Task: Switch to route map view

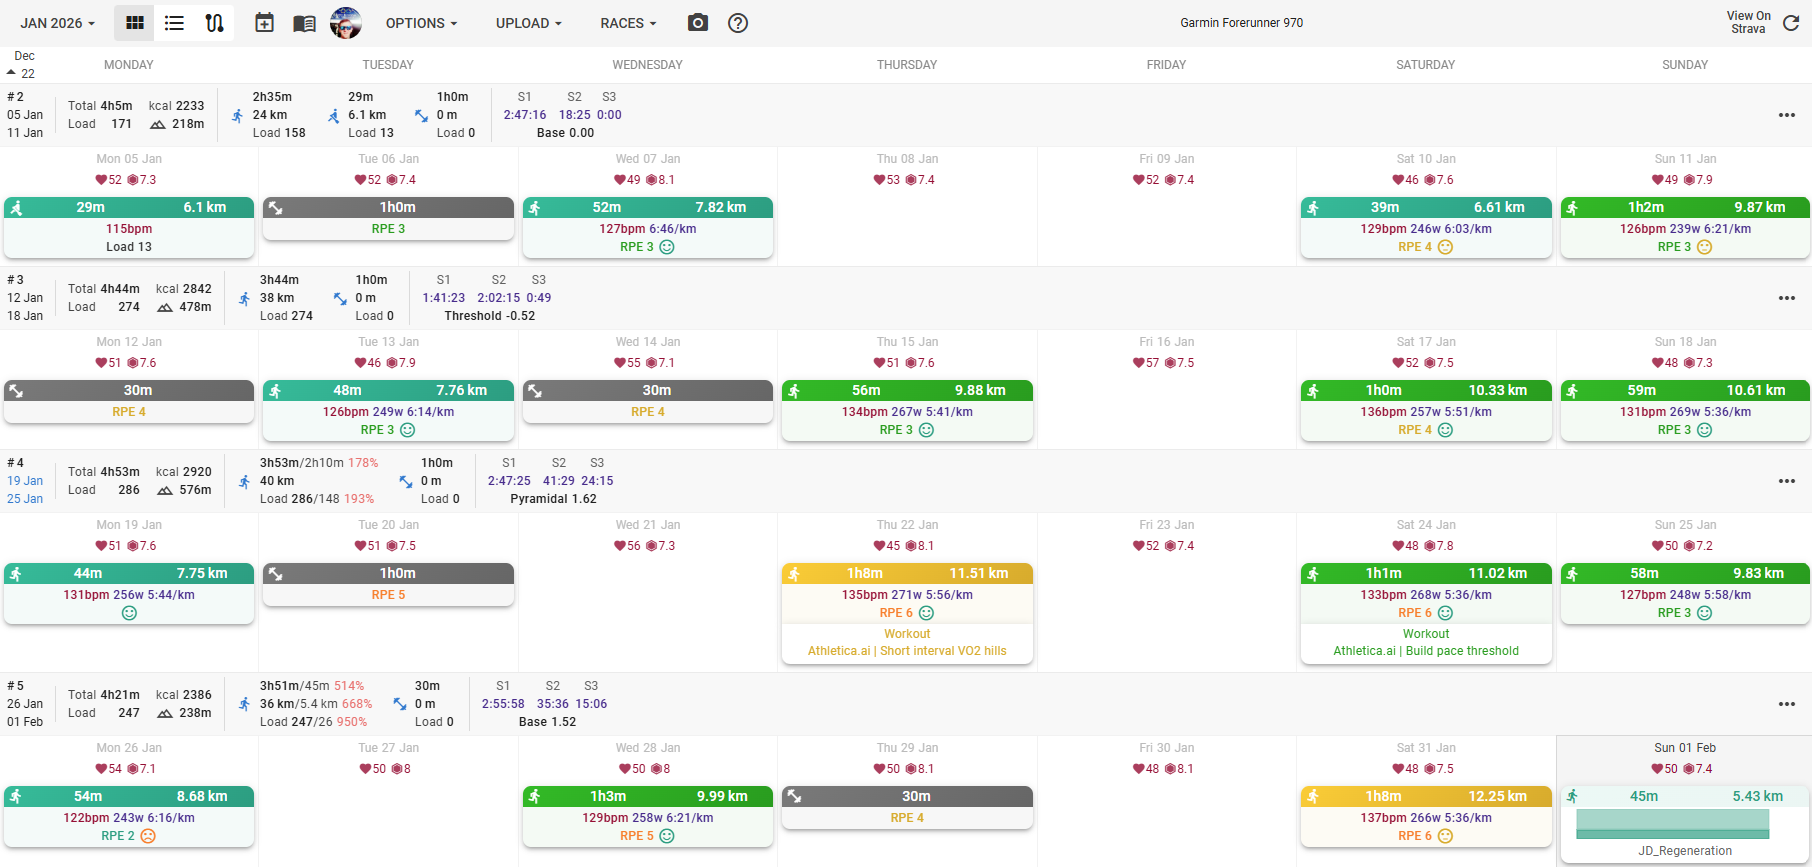Action: [x=214, y=23]
